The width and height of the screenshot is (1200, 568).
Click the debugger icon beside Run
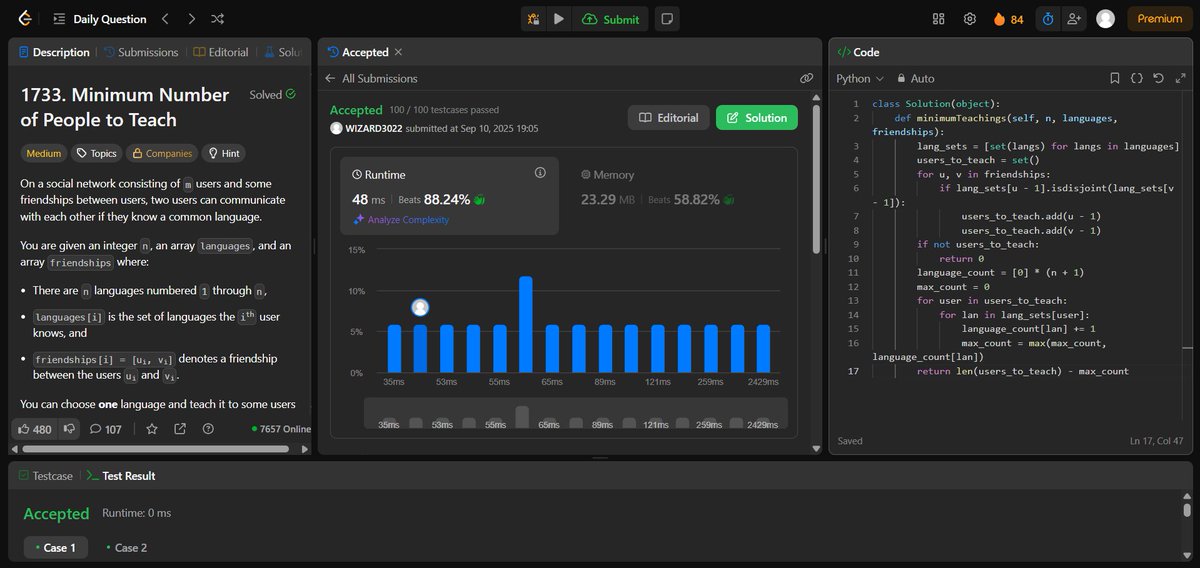pos(534,19)
